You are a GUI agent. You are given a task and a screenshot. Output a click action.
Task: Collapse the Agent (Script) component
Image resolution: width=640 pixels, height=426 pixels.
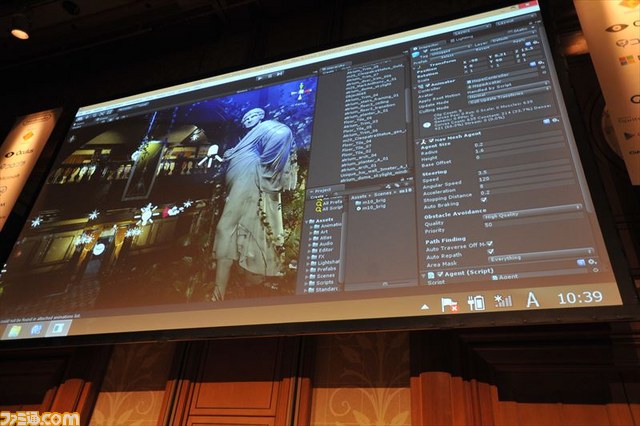click(x=424, y=275)
